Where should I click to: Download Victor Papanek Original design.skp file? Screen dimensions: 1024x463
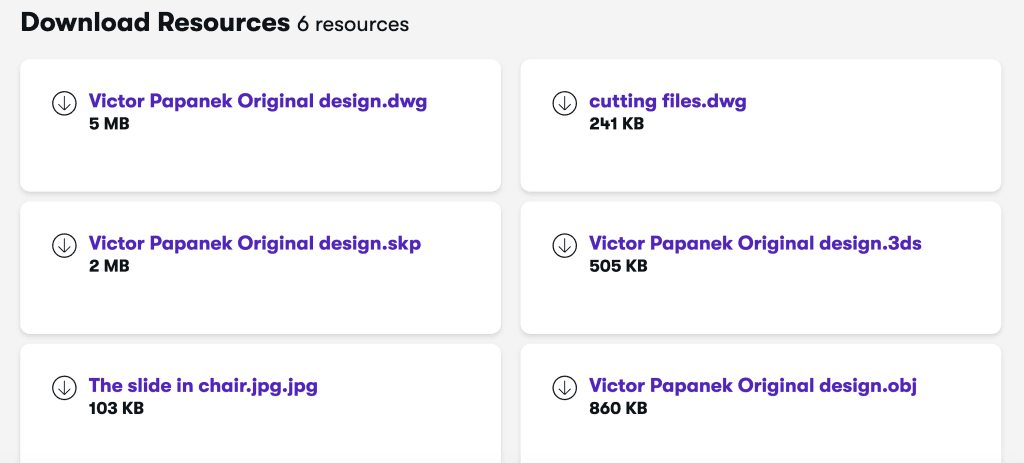point(254,243)
